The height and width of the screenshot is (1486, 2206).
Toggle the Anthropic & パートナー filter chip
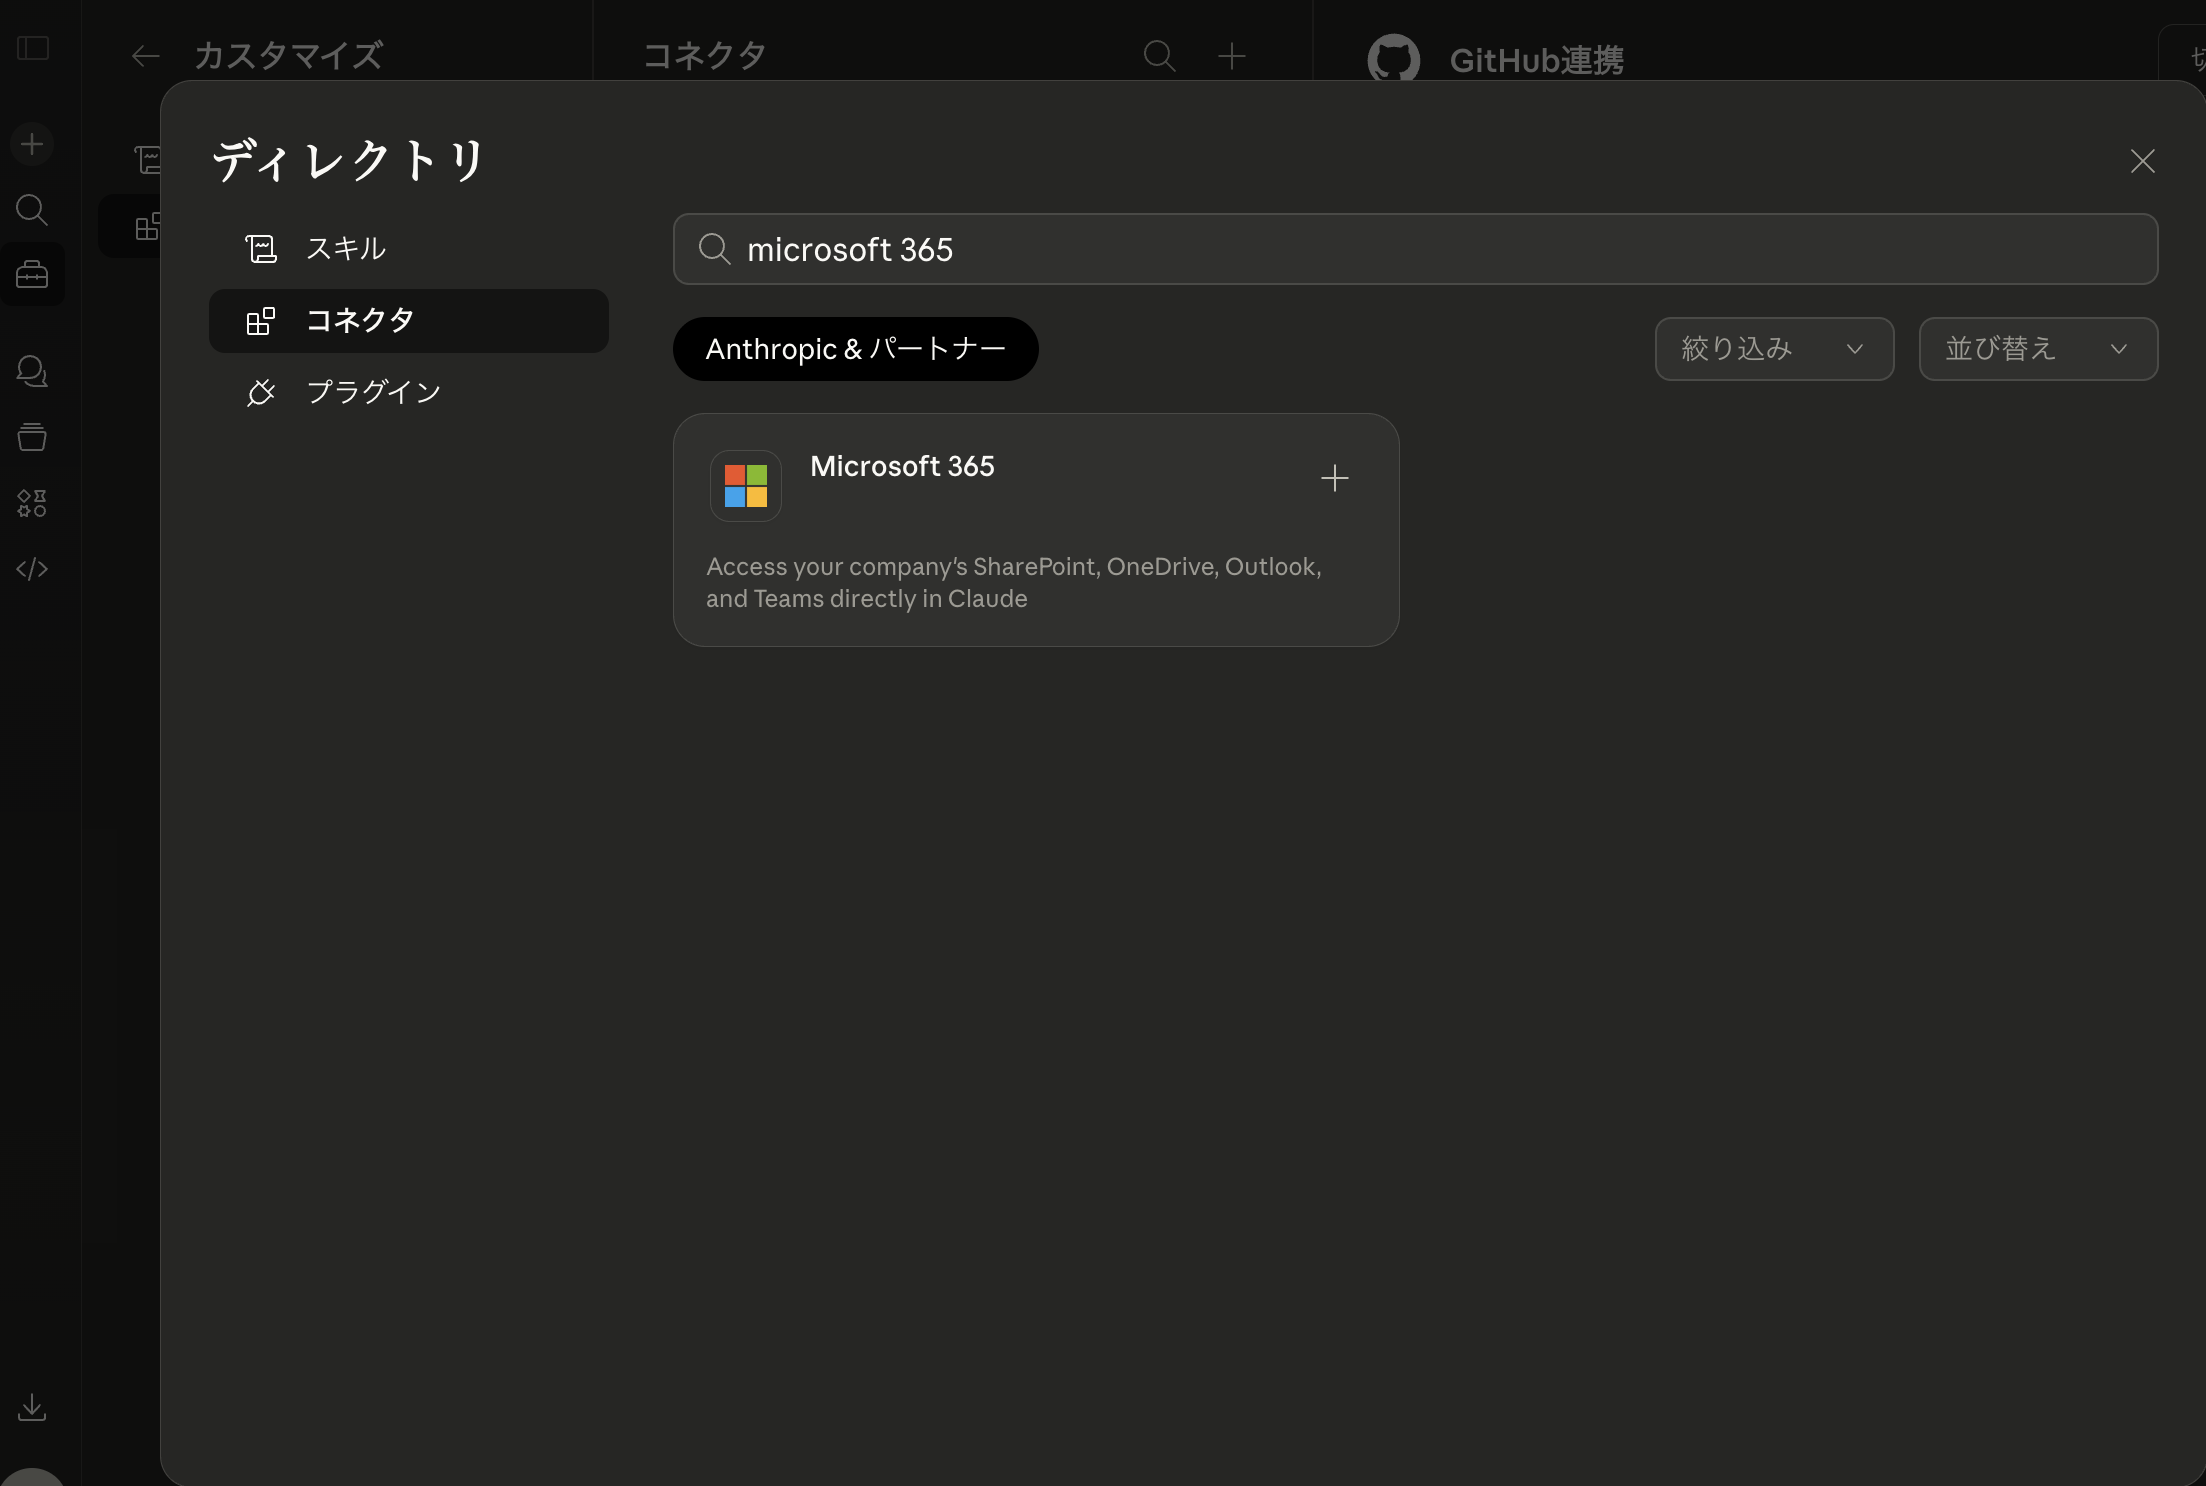(x=855, y=349)
